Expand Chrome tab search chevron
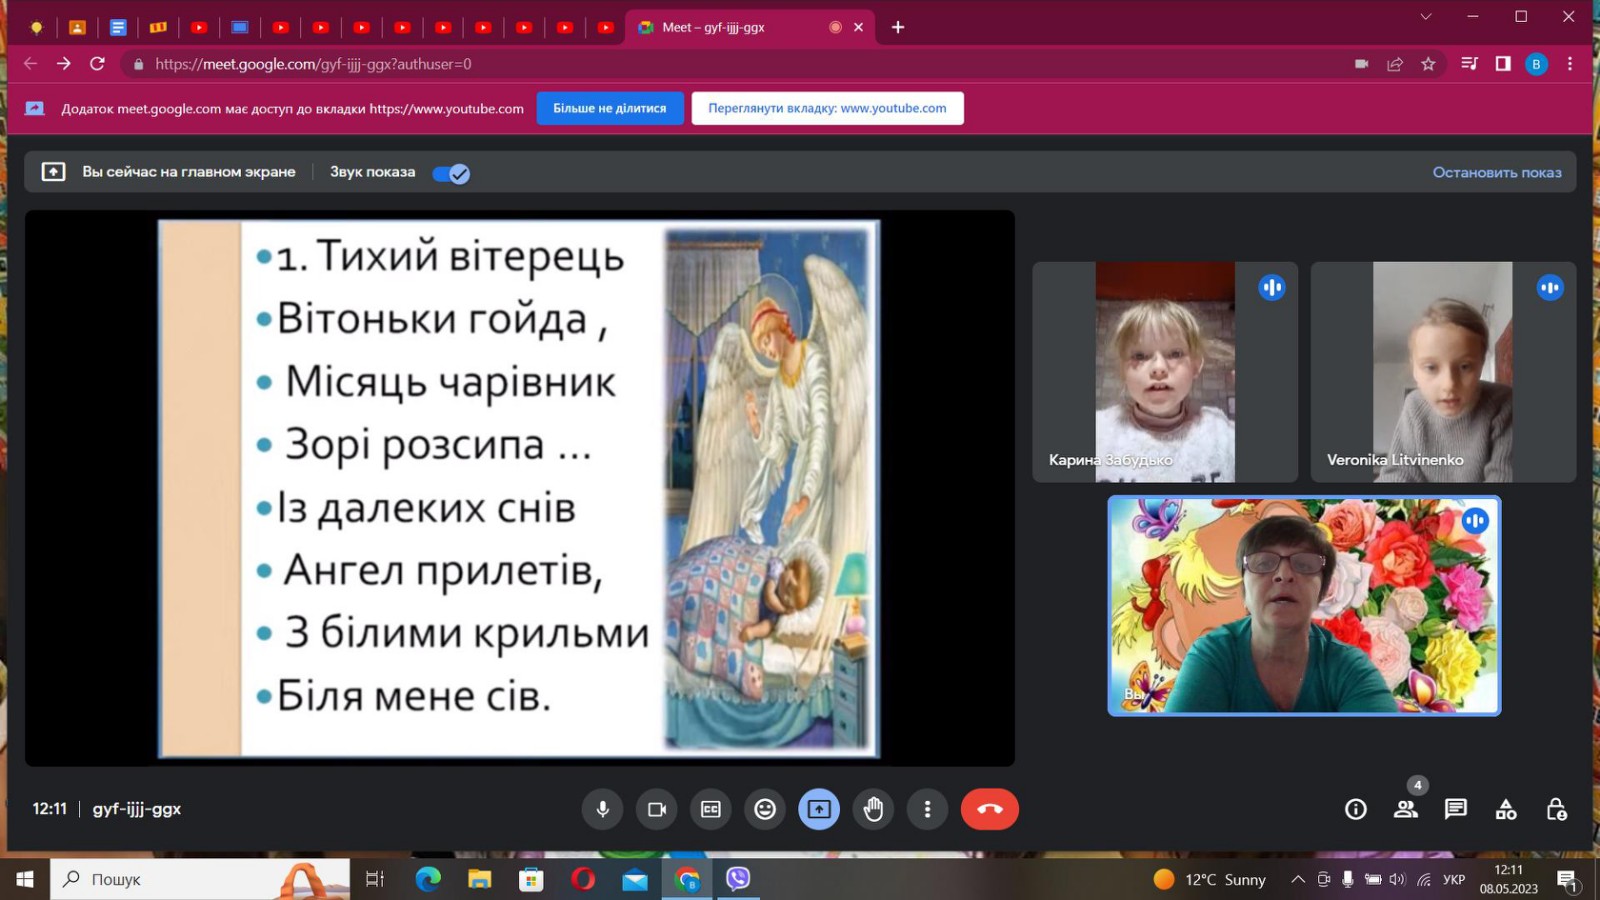The image size is (1600, 900). tap(1426, 16)
